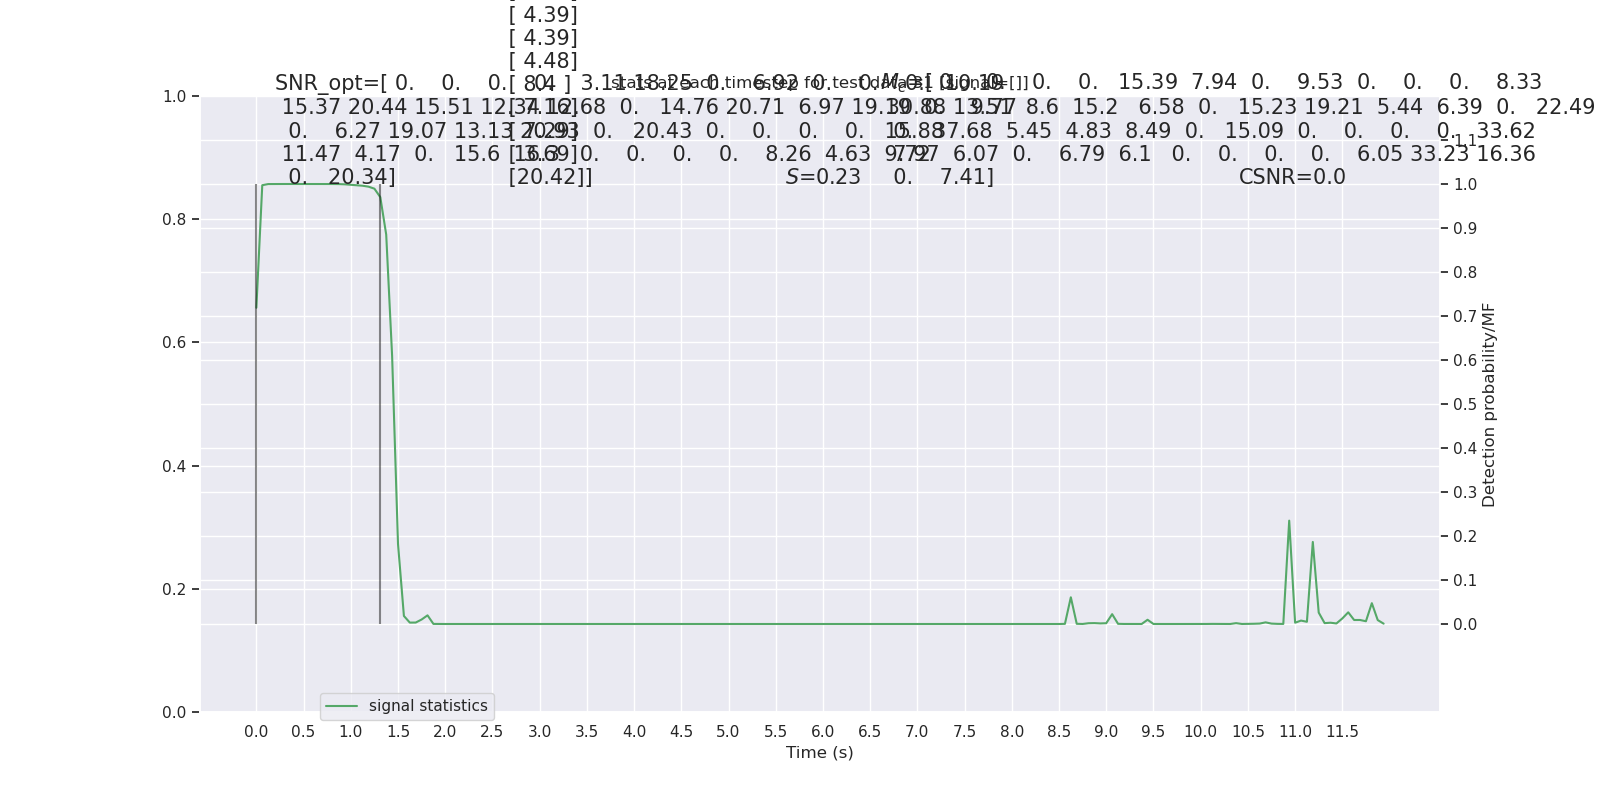Click the "9.5" time axis tick label

click(1153, 732)
